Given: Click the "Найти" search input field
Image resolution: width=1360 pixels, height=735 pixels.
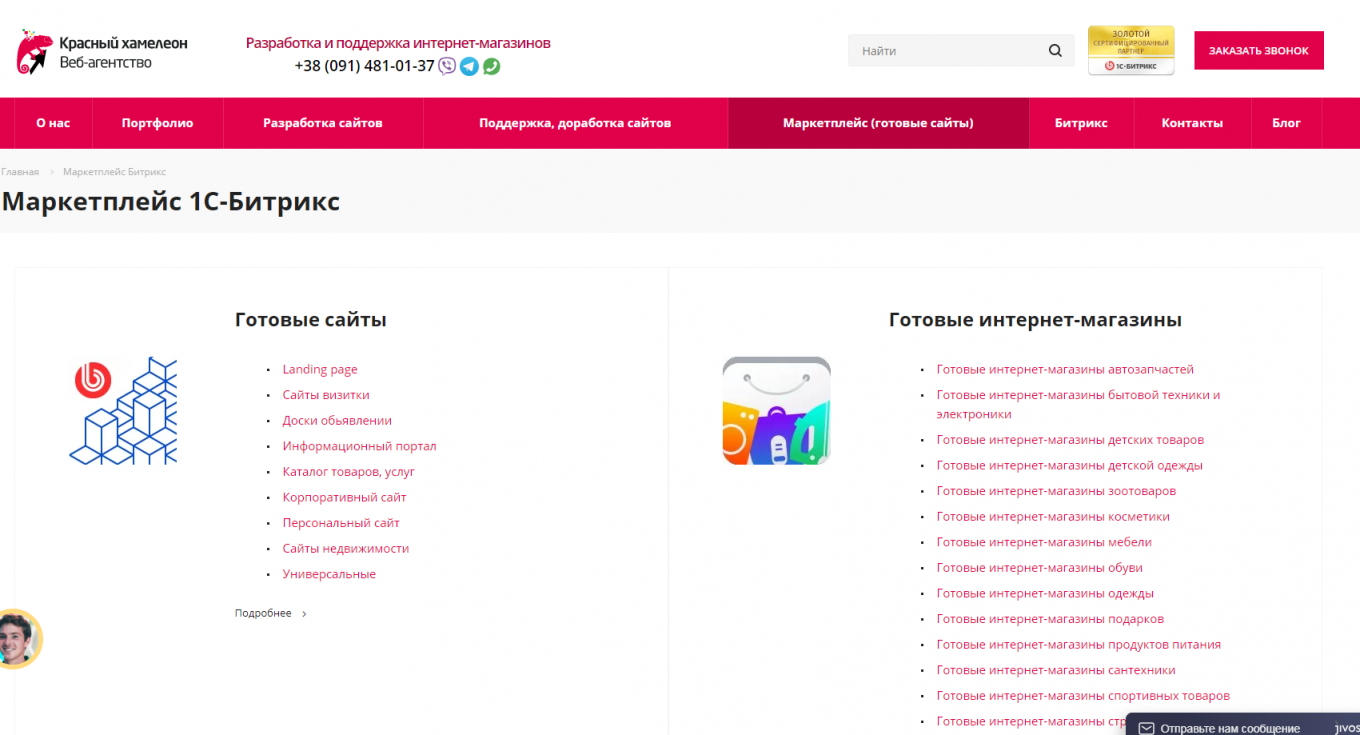Looking at the screenshot, I should click(945, 51).
